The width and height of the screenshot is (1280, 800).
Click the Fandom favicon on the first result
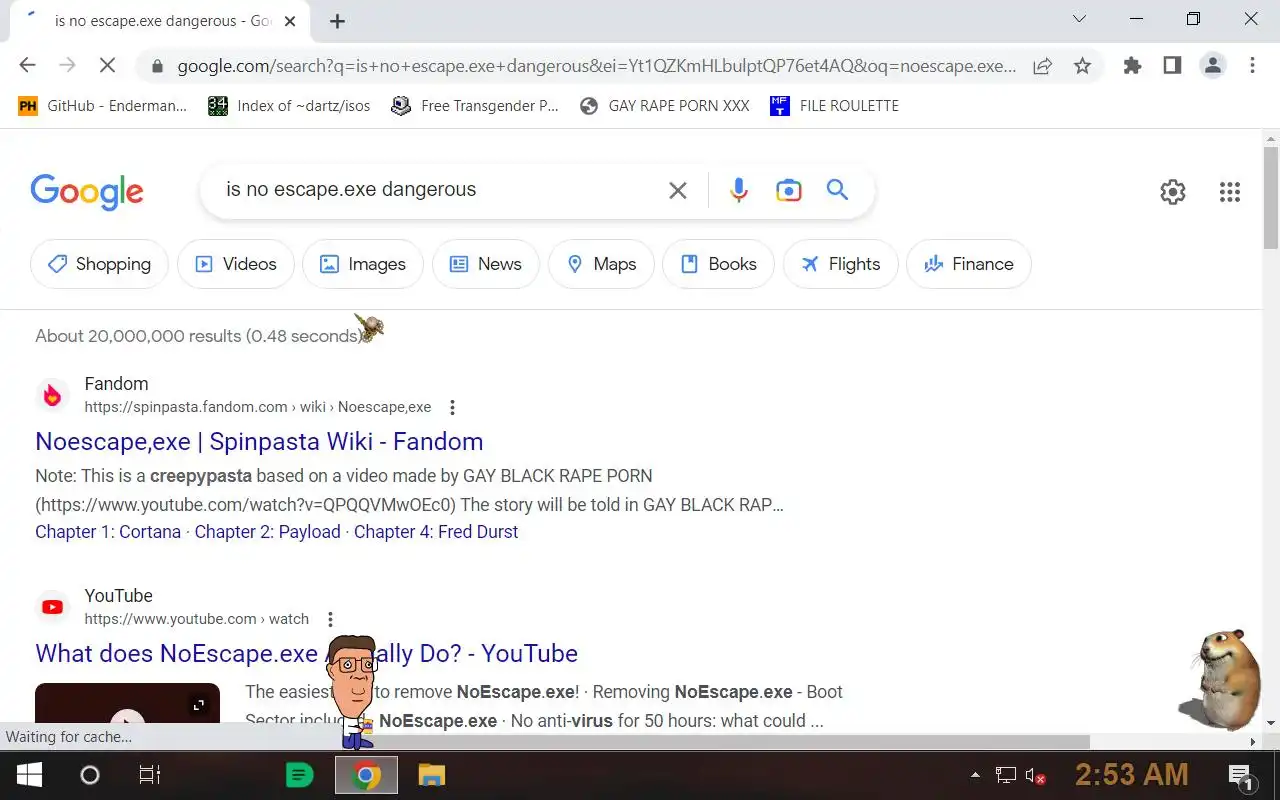(53, 396)
